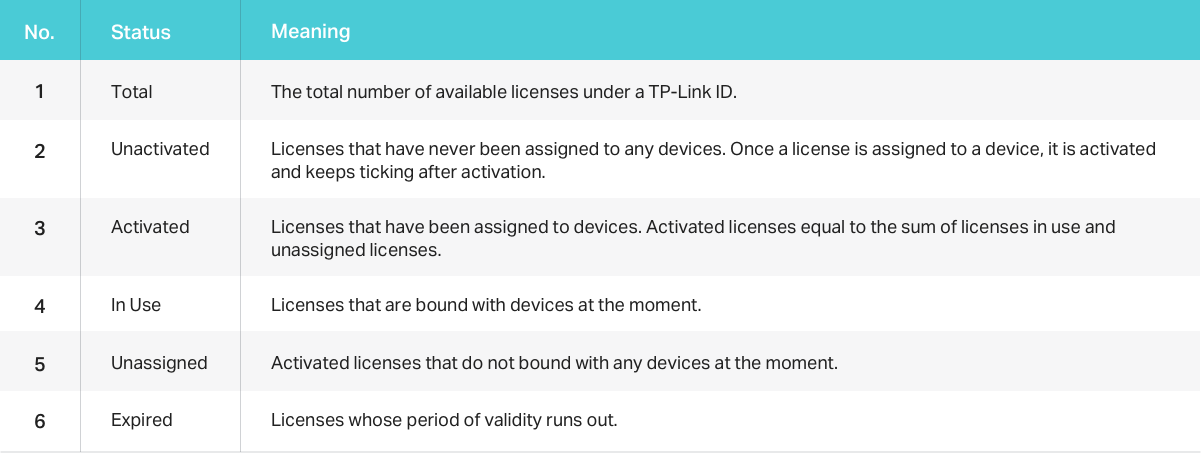The width and height of the screenshot is (1201, 453).
Task: Select the In Use status cell
Action: (x=136, y=305)
